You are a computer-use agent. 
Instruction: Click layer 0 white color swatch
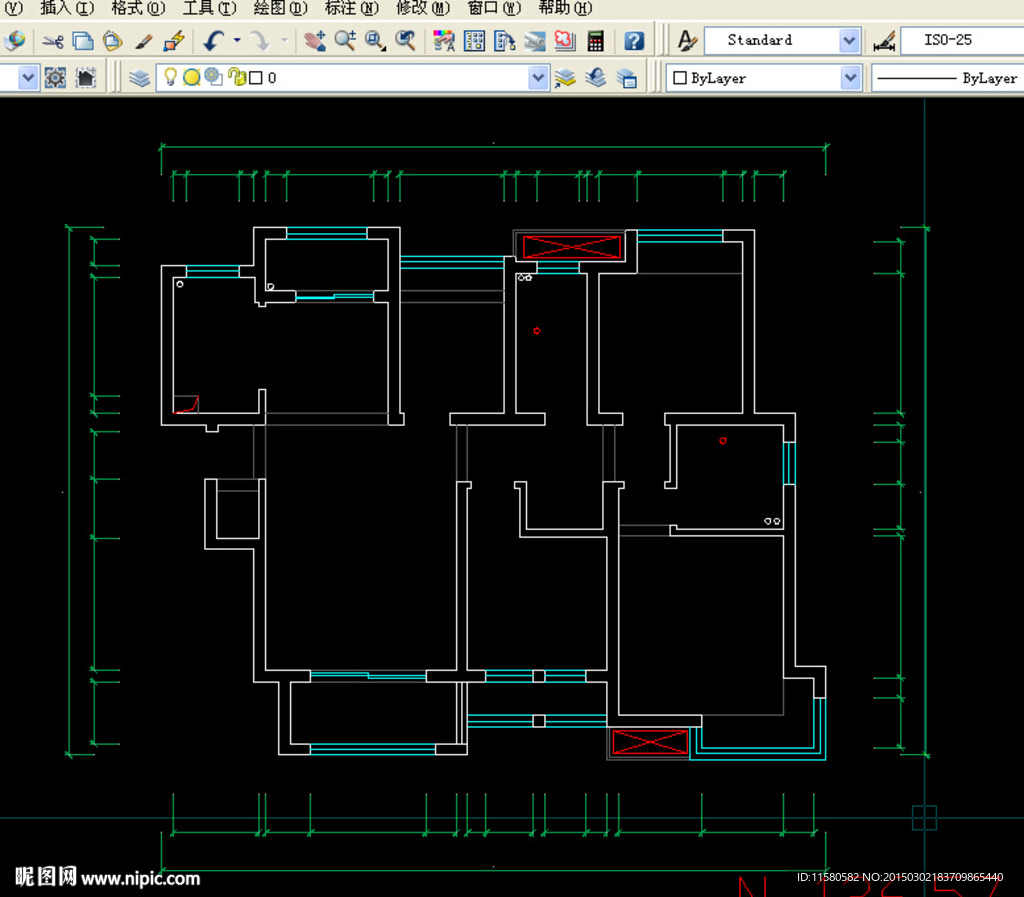pos(256,78)
